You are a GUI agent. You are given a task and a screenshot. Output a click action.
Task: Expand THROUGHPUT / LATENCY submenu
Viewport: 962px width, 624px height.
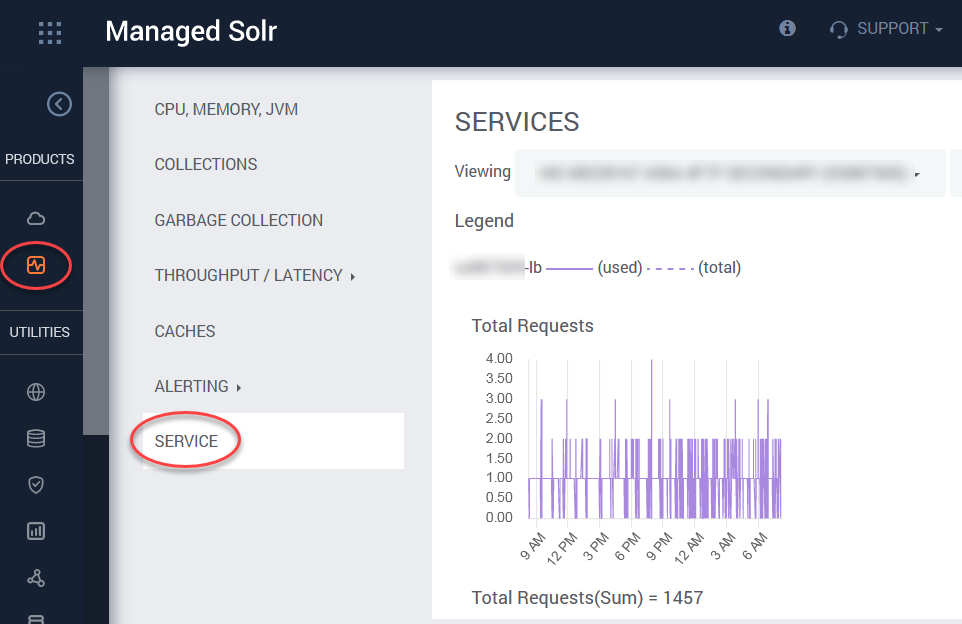255,275
